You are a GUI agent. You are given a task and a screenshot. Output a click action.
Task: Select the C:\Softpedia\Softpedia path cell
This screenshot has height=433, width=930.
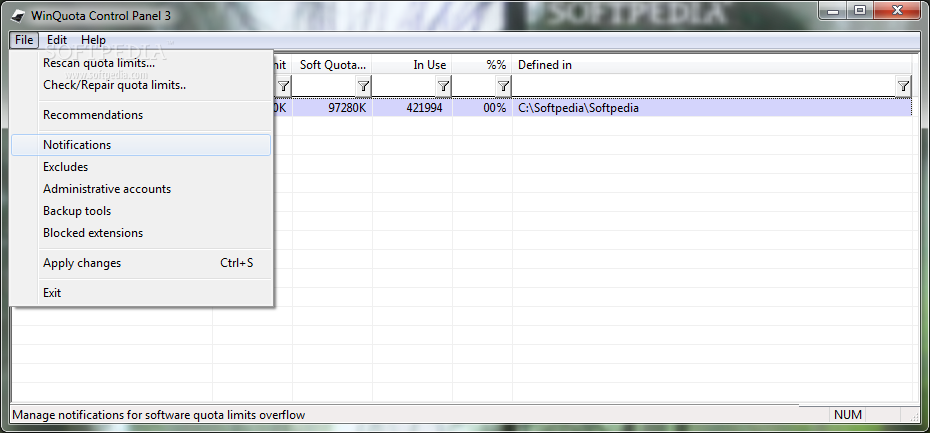pyautogui.click(x=712, y=109)
